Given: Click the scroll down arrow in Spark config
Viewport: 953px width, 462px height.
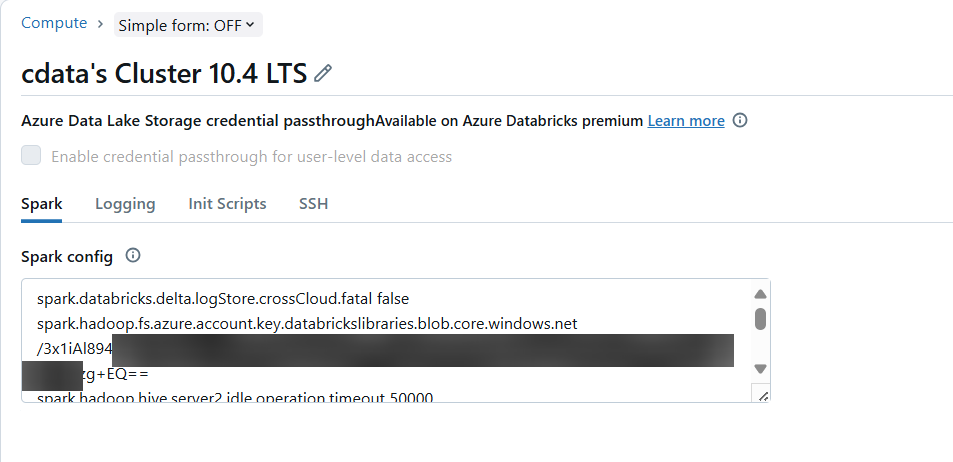Looking at the screenshot, I should pyautogui.click(x=760, y=368).
